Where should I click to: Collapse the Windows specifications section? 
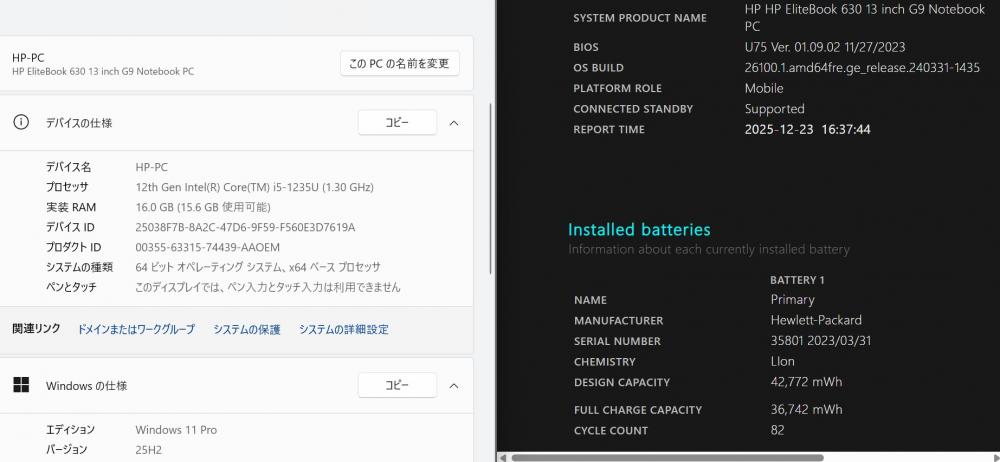[x=454, y=385]
